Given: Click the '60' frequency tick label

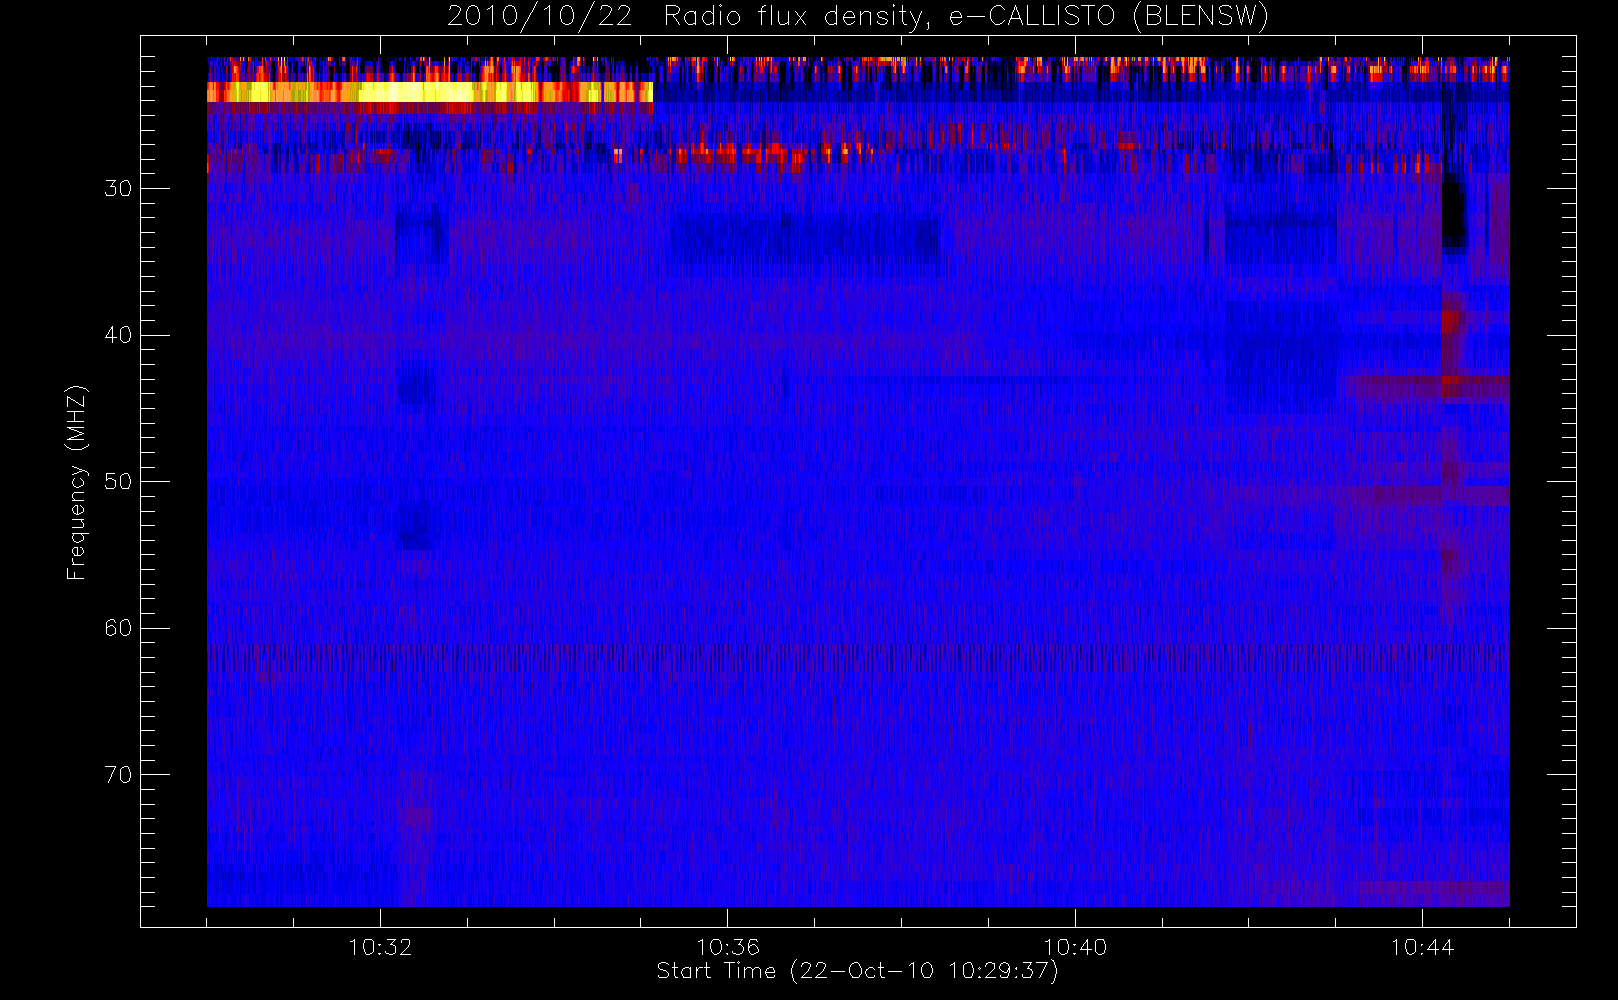Looking at the screenshot, I should (x=118, y=628).
